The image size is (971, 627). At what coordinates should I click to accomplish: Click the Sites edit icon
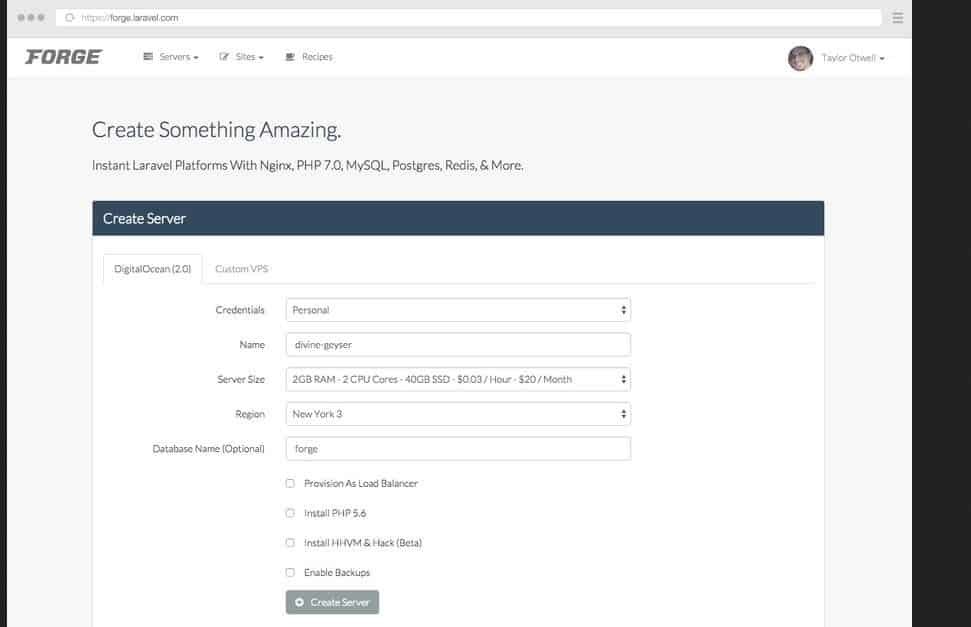point(225,57)
